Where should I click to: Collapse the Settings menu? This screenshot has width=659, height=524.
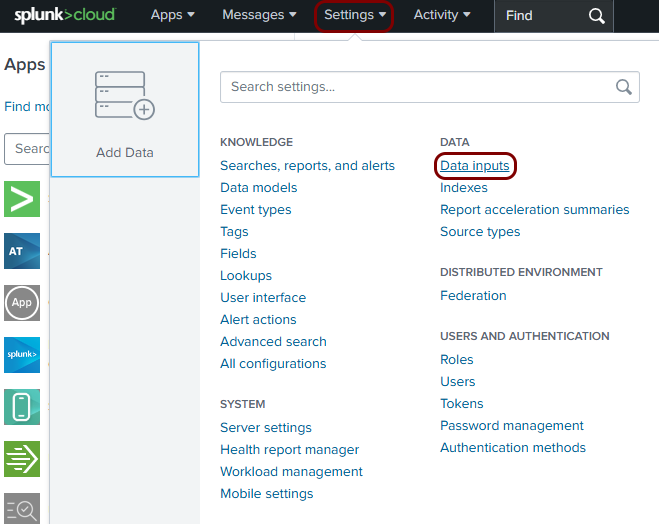tap(354, 15)
